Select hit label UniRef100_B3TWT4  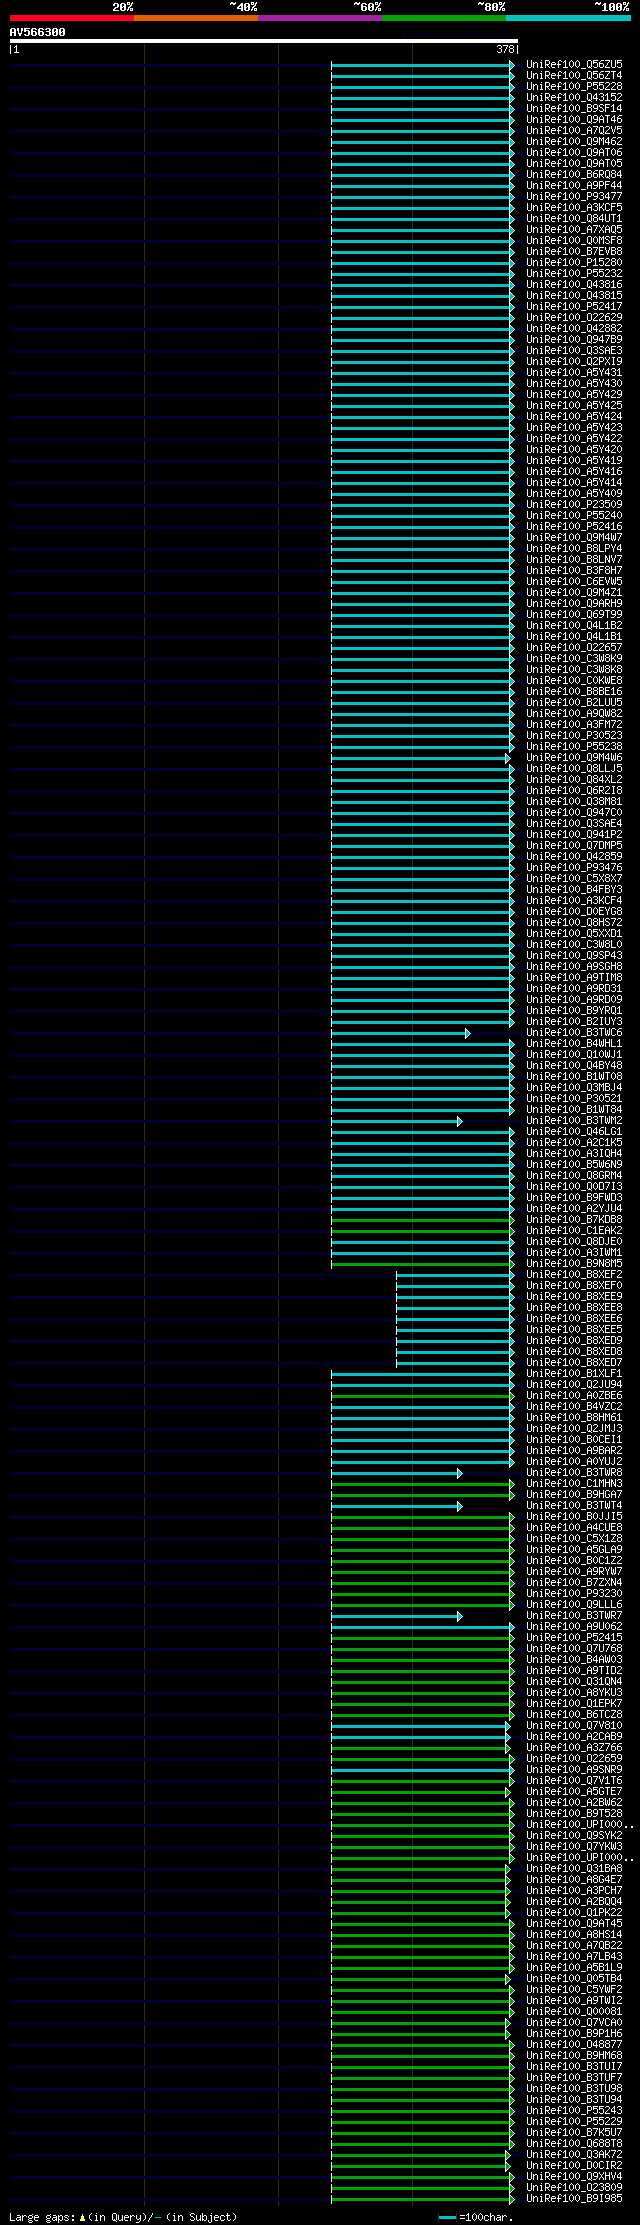[574, 1505]
